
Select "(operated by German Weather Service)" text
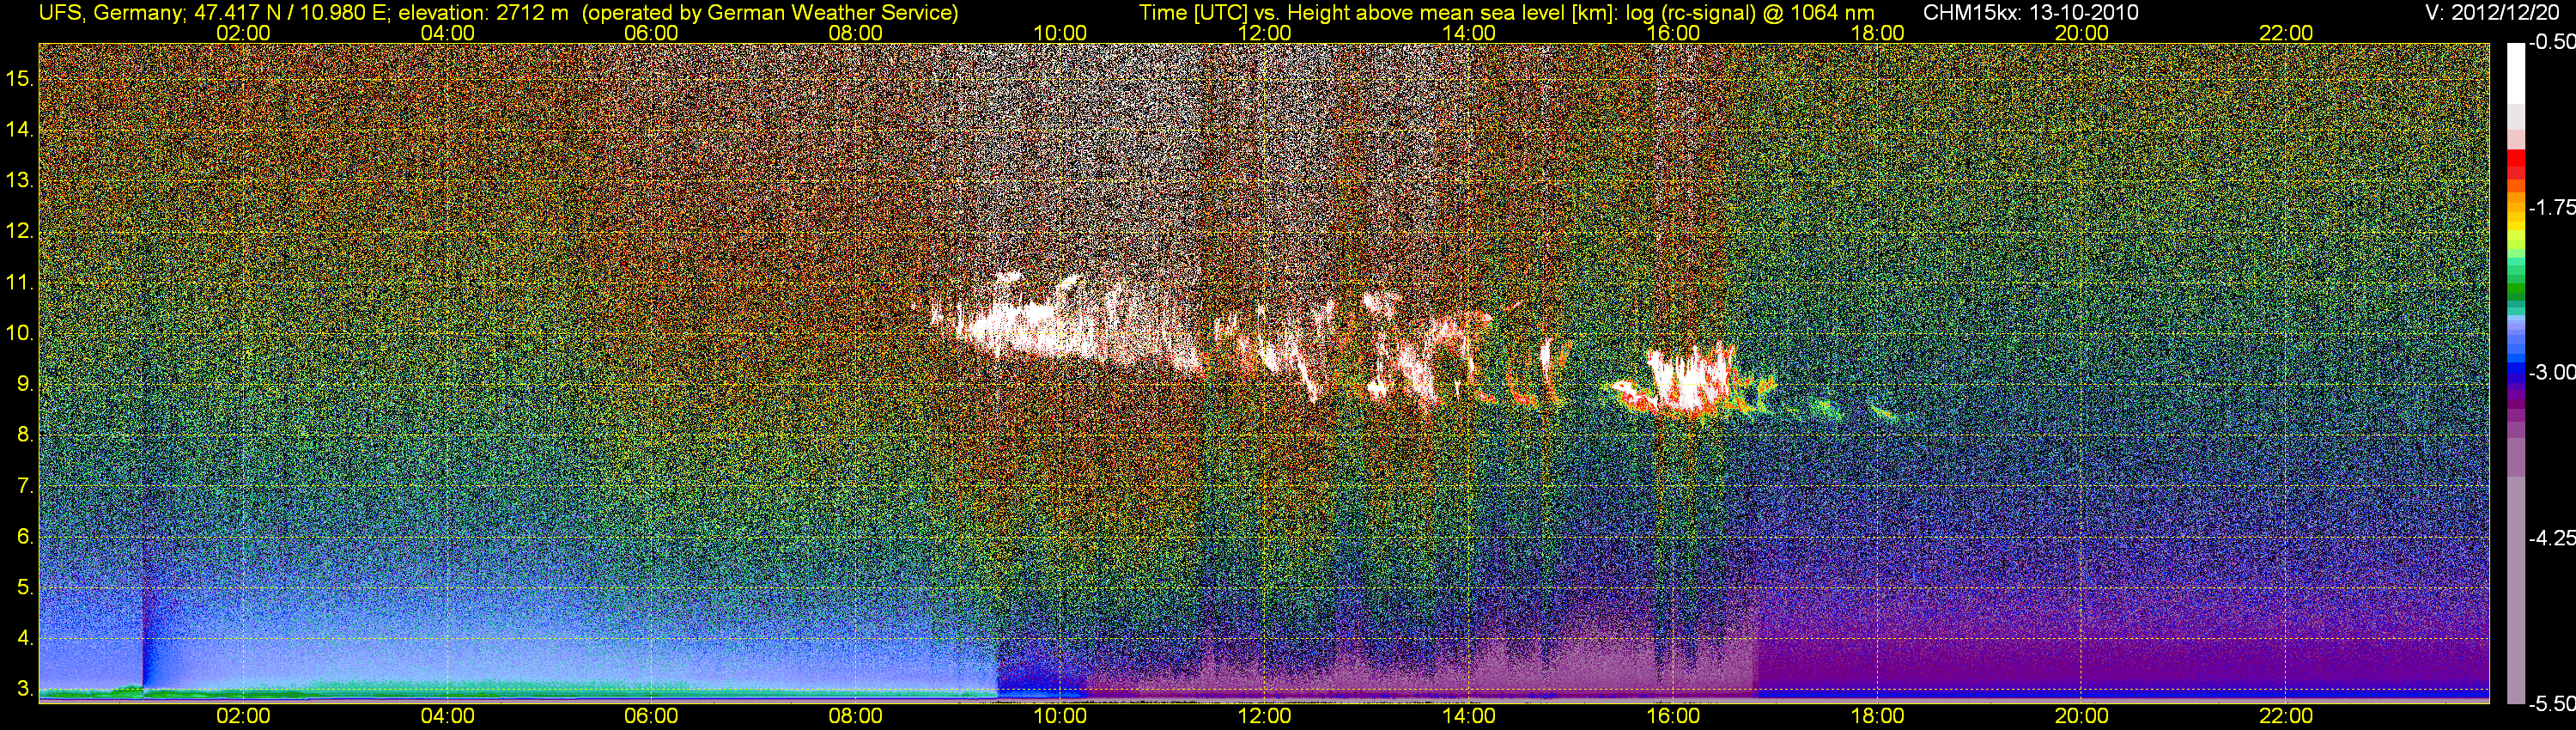tap(770, 13)
